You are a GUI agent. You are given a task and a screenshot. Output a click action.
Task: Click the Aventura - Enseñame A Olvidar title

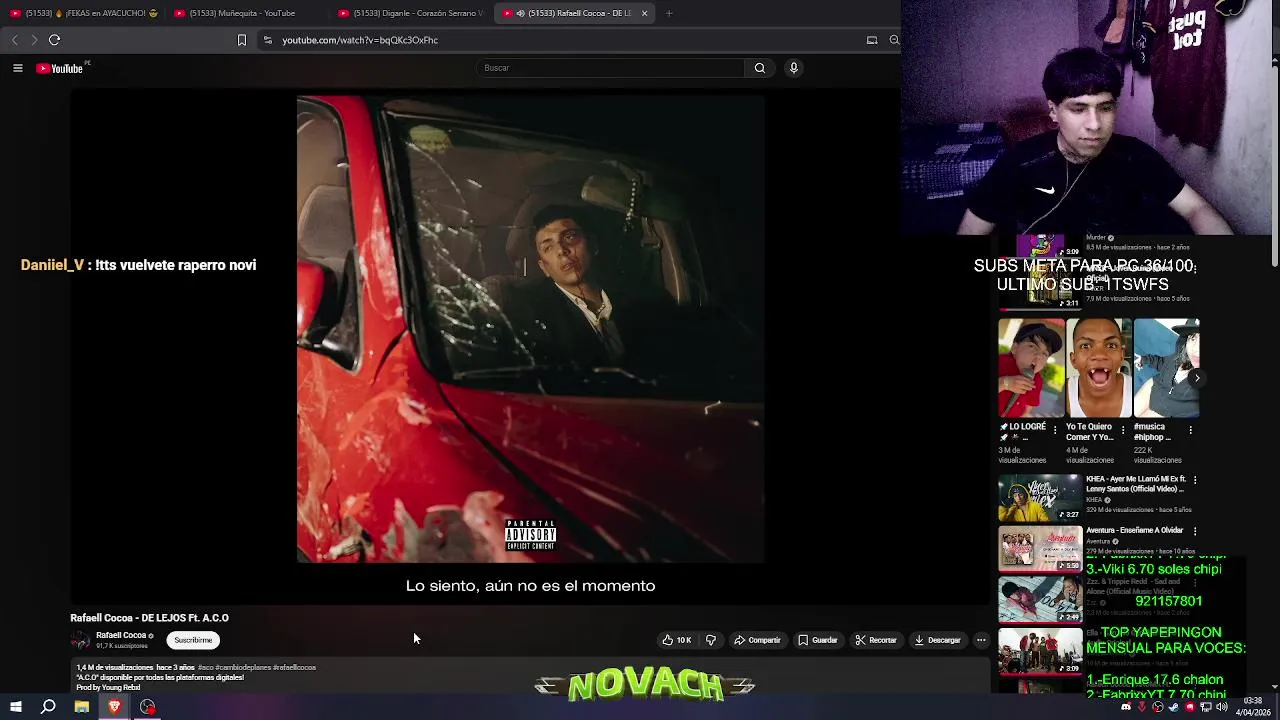pos(1135,530)
